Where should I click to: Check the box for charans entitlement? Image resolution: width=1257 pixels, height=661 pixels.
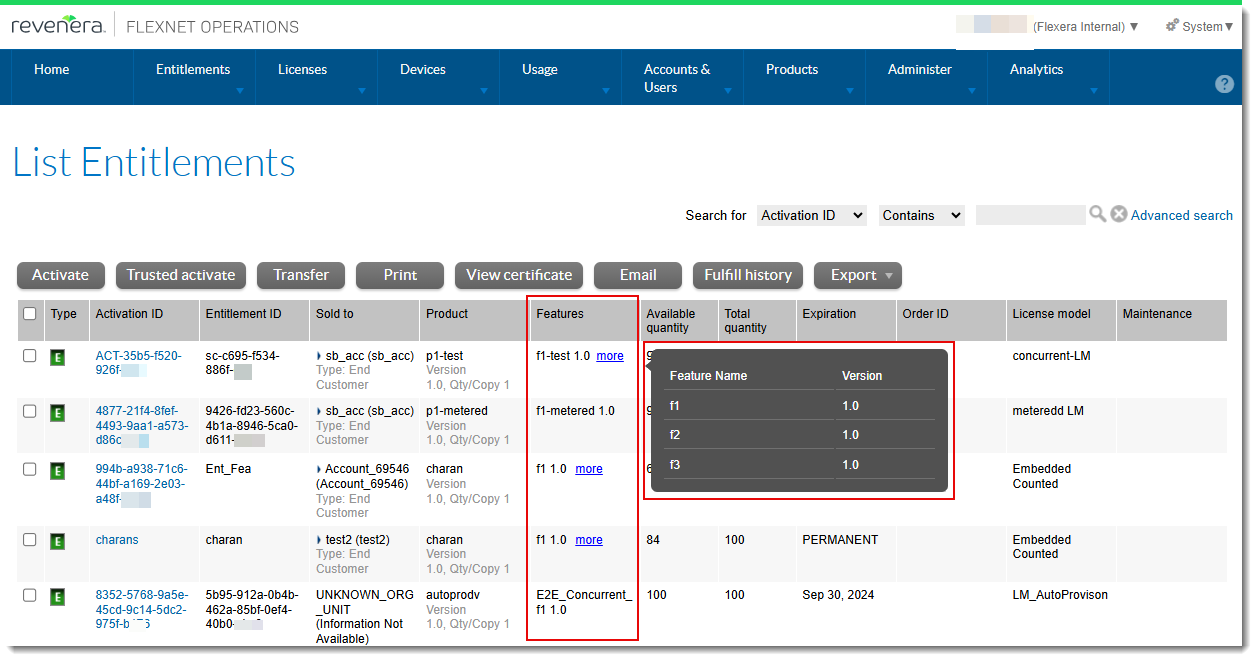coord(30,540)
